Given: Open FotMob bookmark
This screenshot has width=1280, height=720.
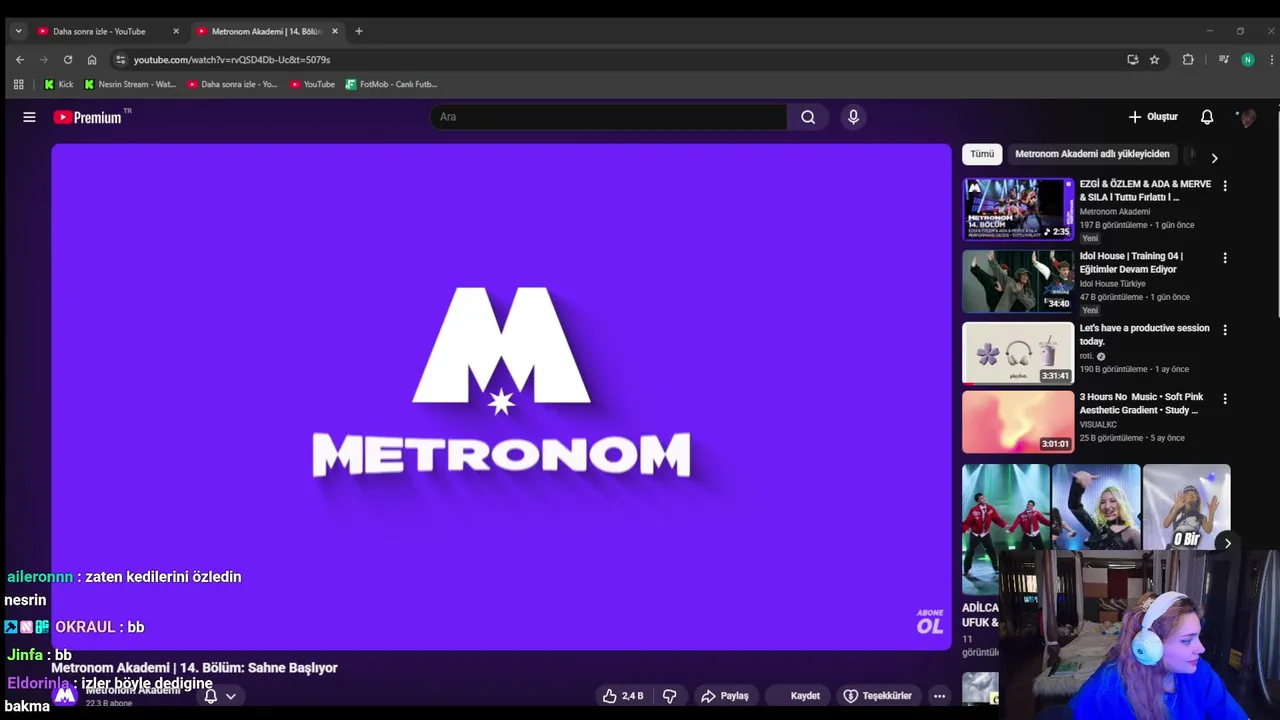Looking at the screenshot, I should tap(391, 84).
